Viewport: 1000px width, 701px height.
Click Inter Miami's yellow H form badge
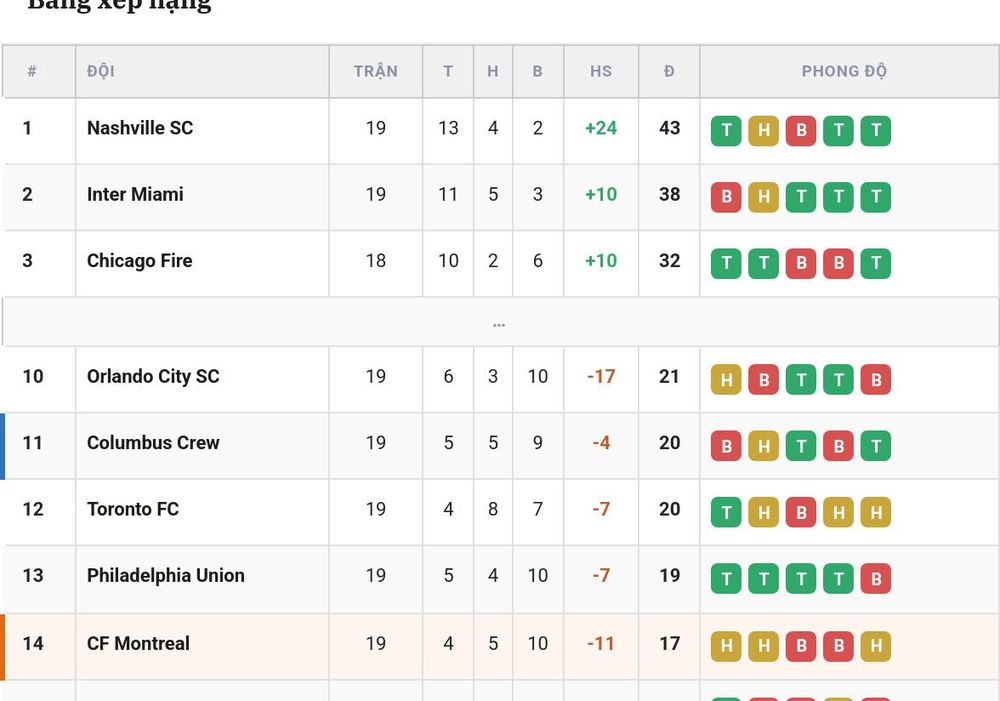point(763,197)
